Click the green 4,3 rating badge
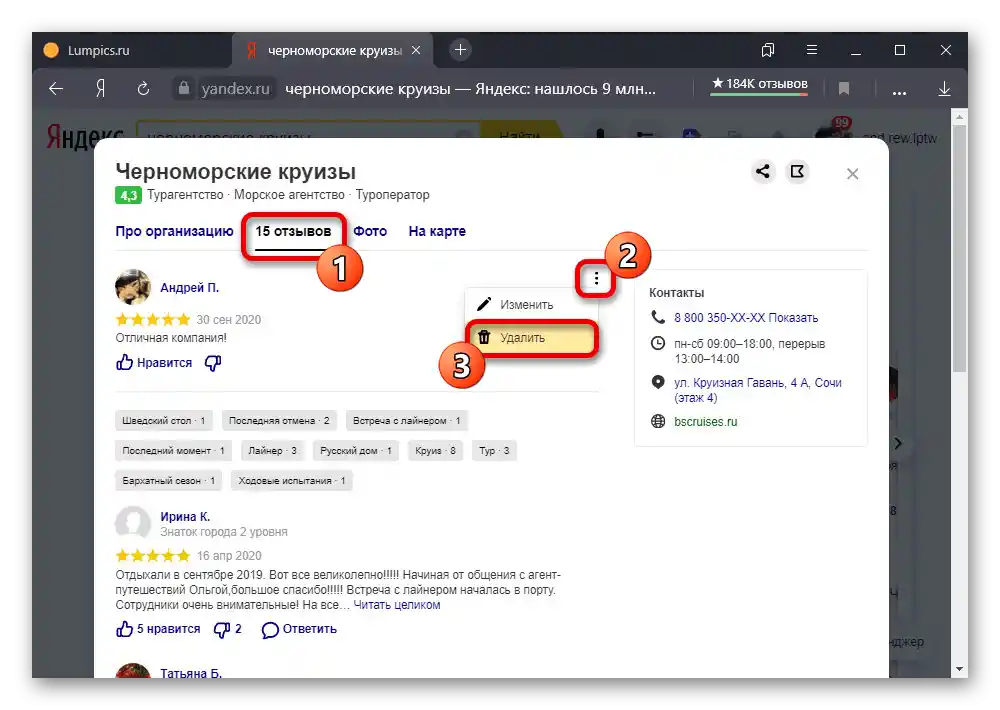 128,195
